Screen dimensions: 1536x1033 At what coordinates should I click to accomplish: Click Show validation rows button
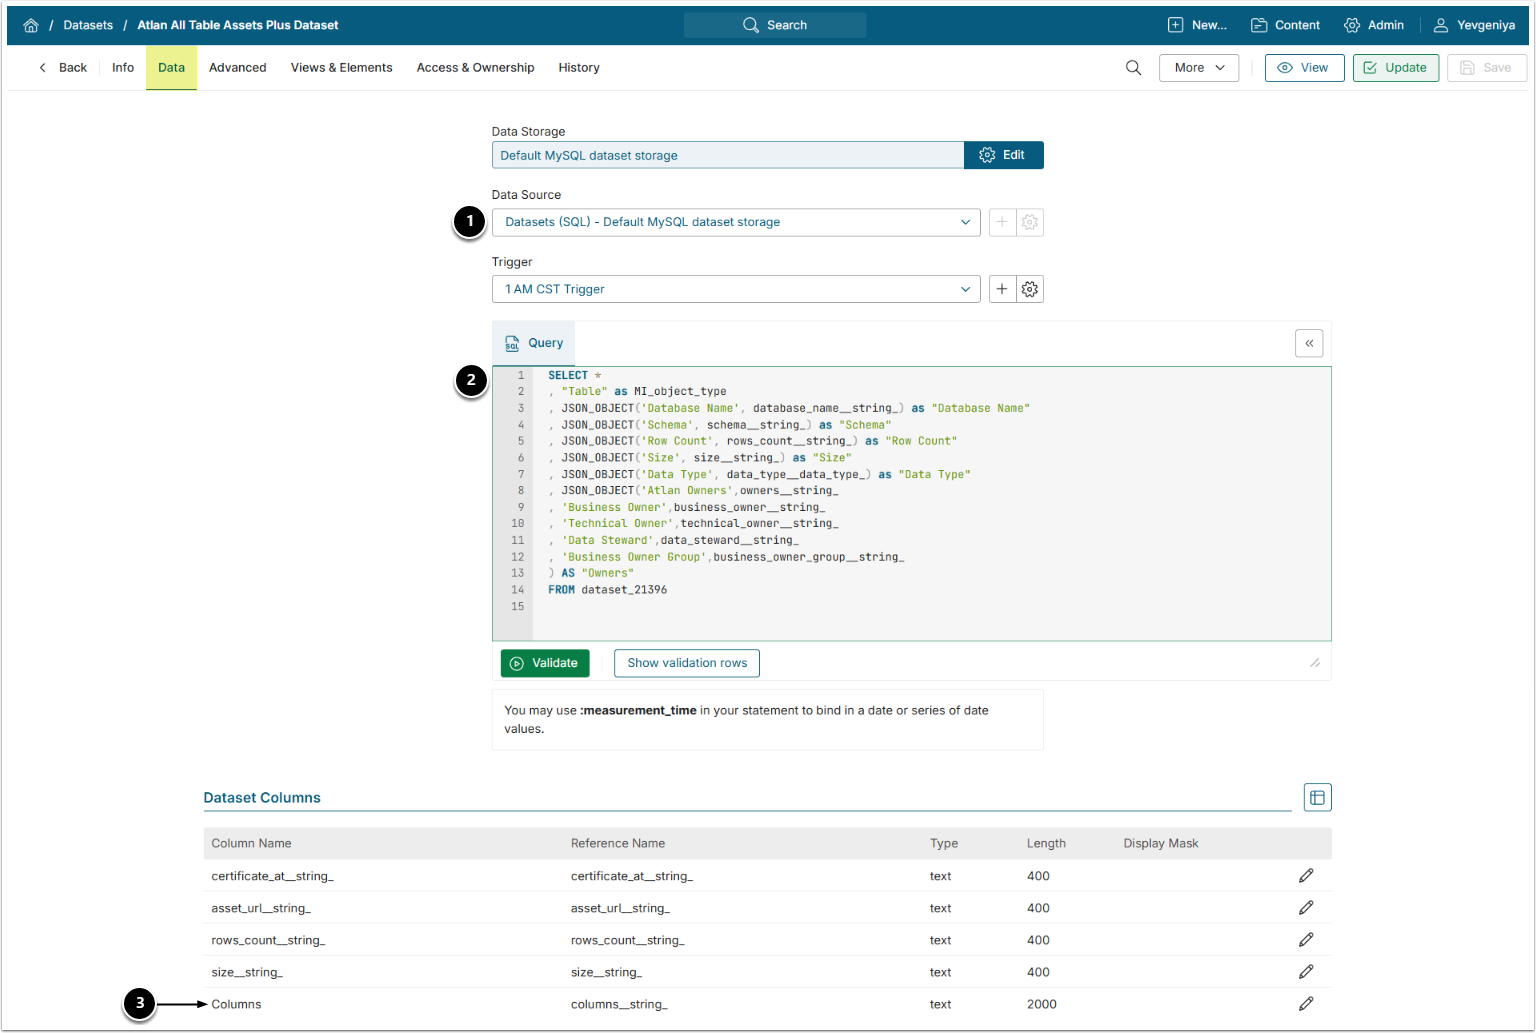tap(687, 663)
